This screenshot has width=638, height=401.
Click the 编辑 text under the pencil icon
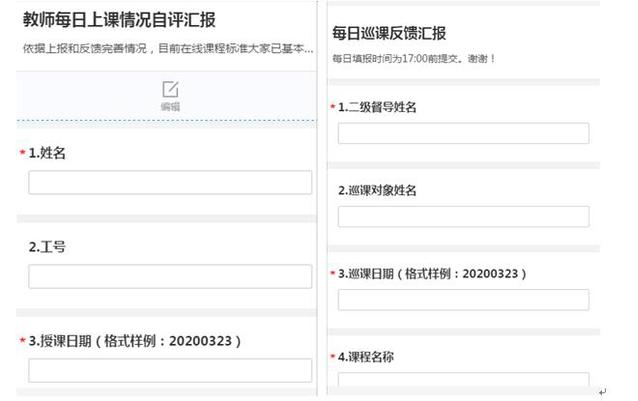(x=170, y=106)
